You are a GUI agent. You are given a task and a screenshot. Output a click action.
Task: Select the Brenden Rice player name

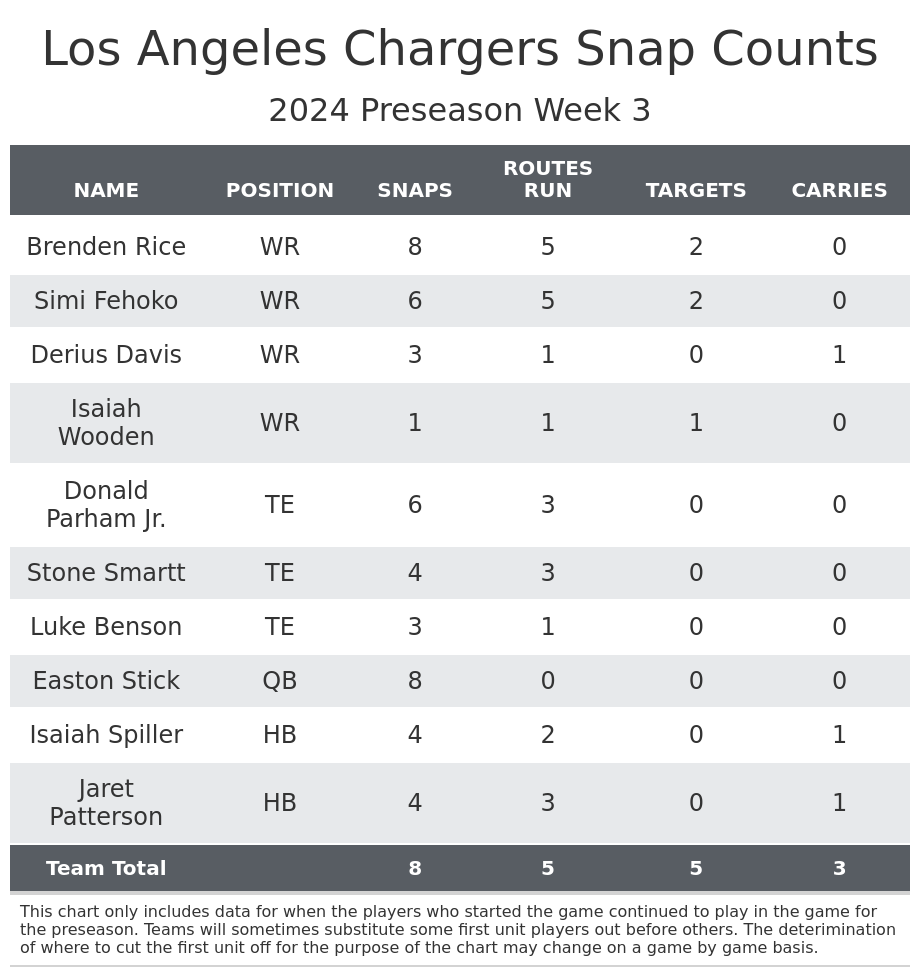[106, 247]
